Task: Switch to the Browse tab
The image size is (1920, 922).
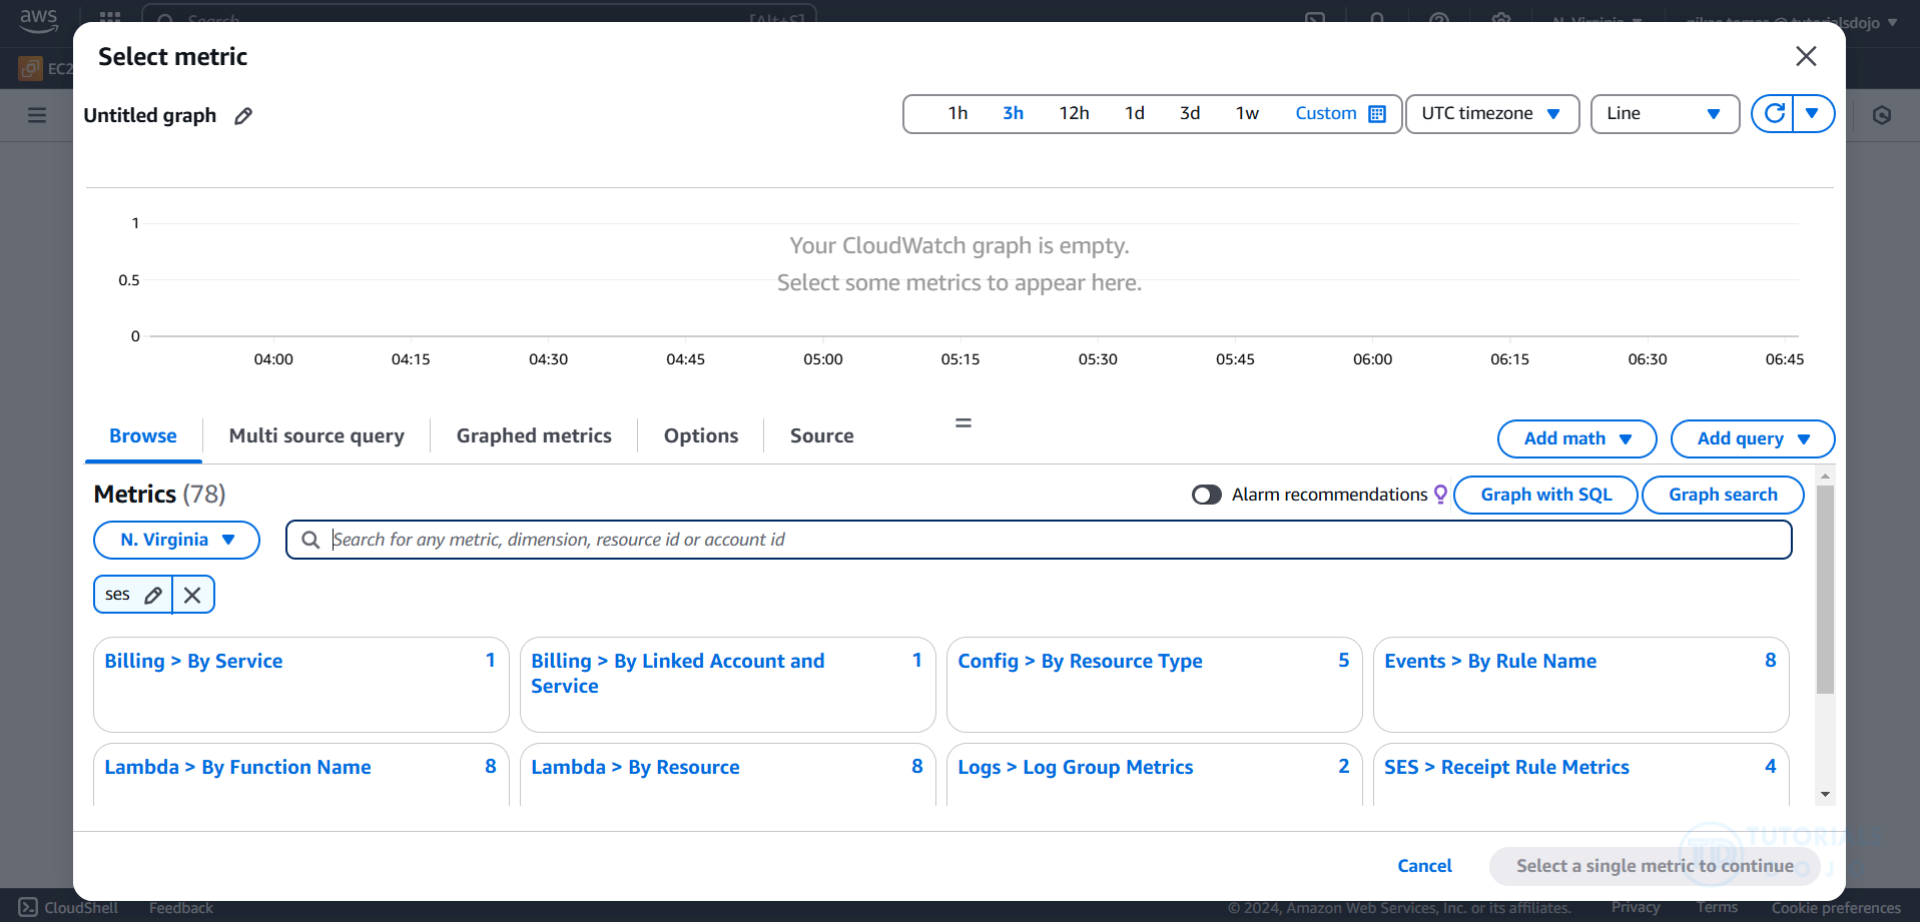Action: 143,436
